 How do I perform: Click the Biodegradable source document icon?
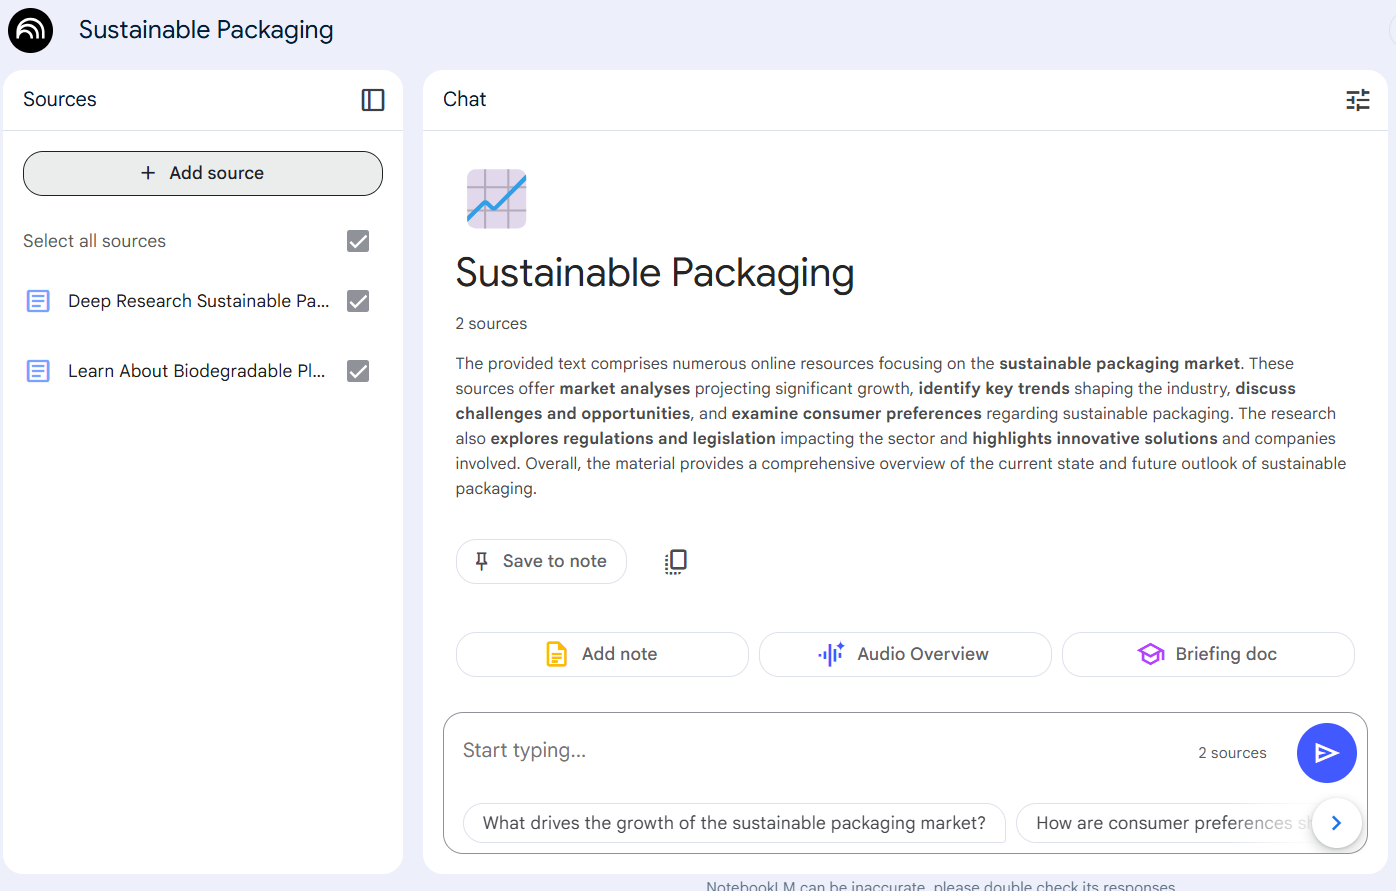point(38,371)
